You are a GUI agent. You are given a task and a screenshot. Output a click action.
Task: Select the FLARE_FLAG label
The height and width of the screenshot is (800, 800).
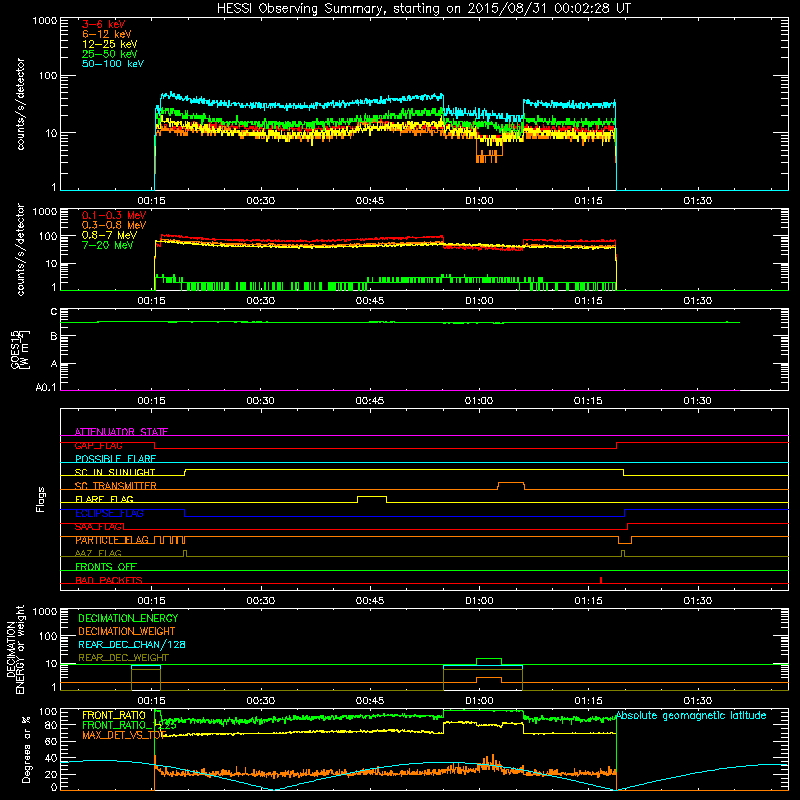point(104,499)
